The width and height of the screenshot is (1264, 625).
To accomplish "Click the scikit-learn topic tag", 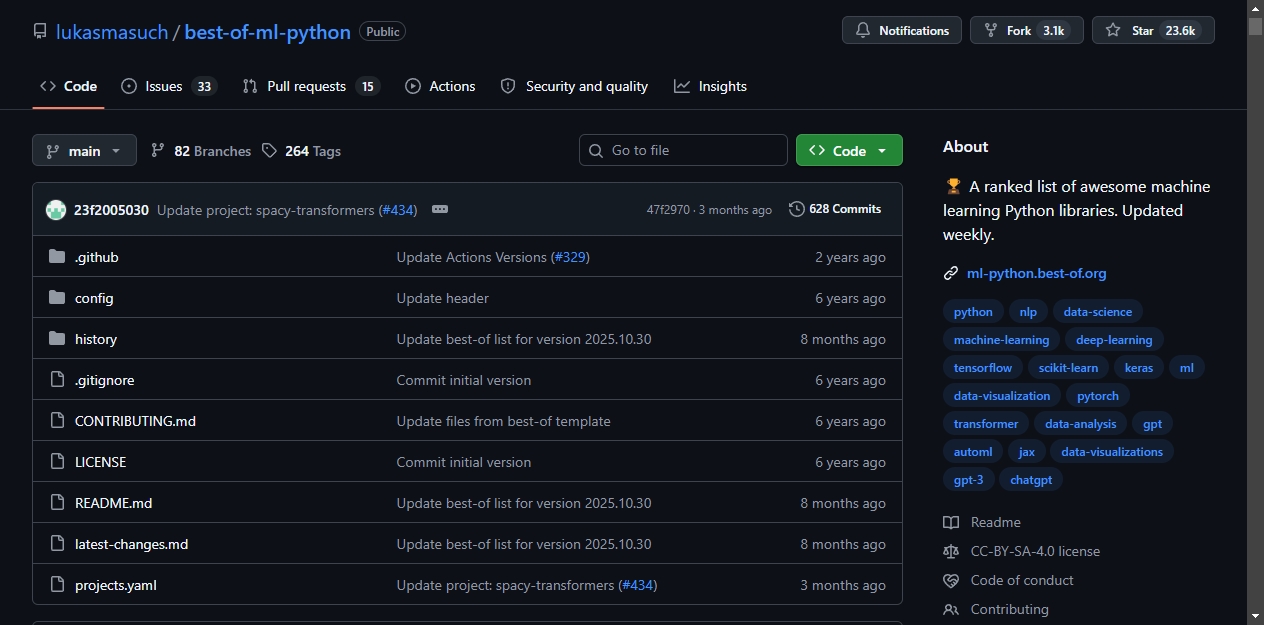I will point(1068,368).
